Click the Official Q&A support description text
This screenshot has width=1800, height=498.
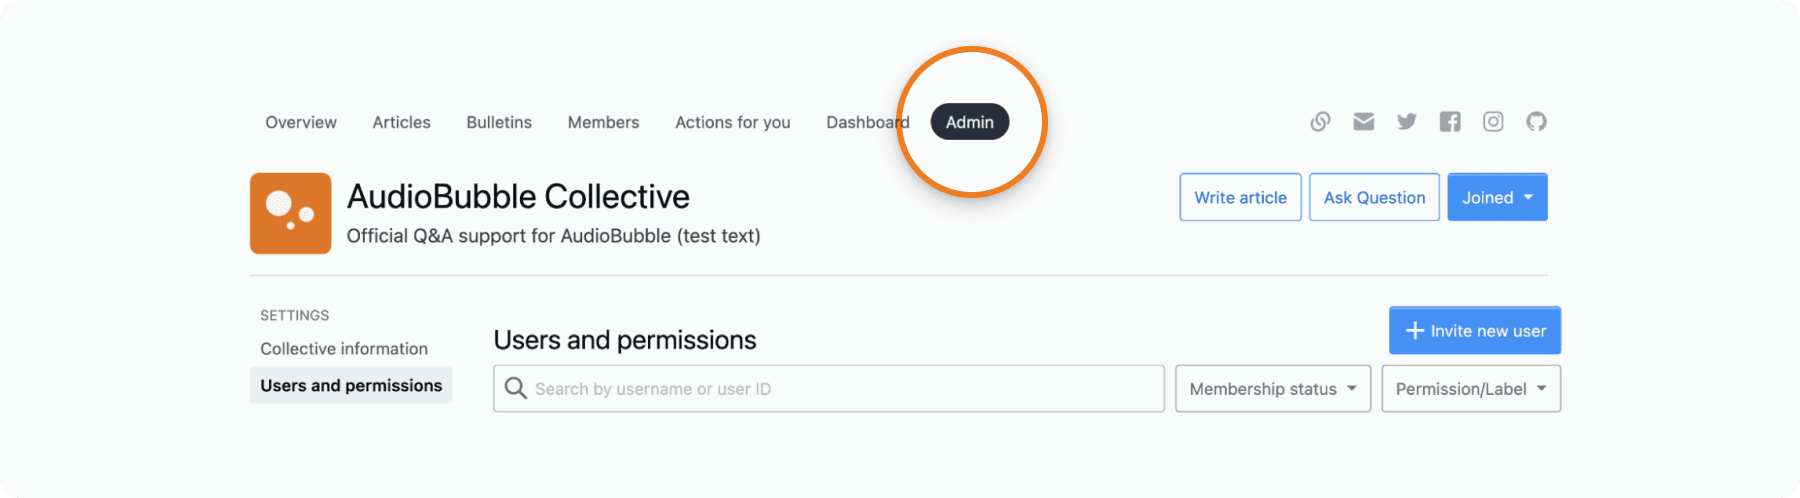pyautogui.click(x=553, y=236)
